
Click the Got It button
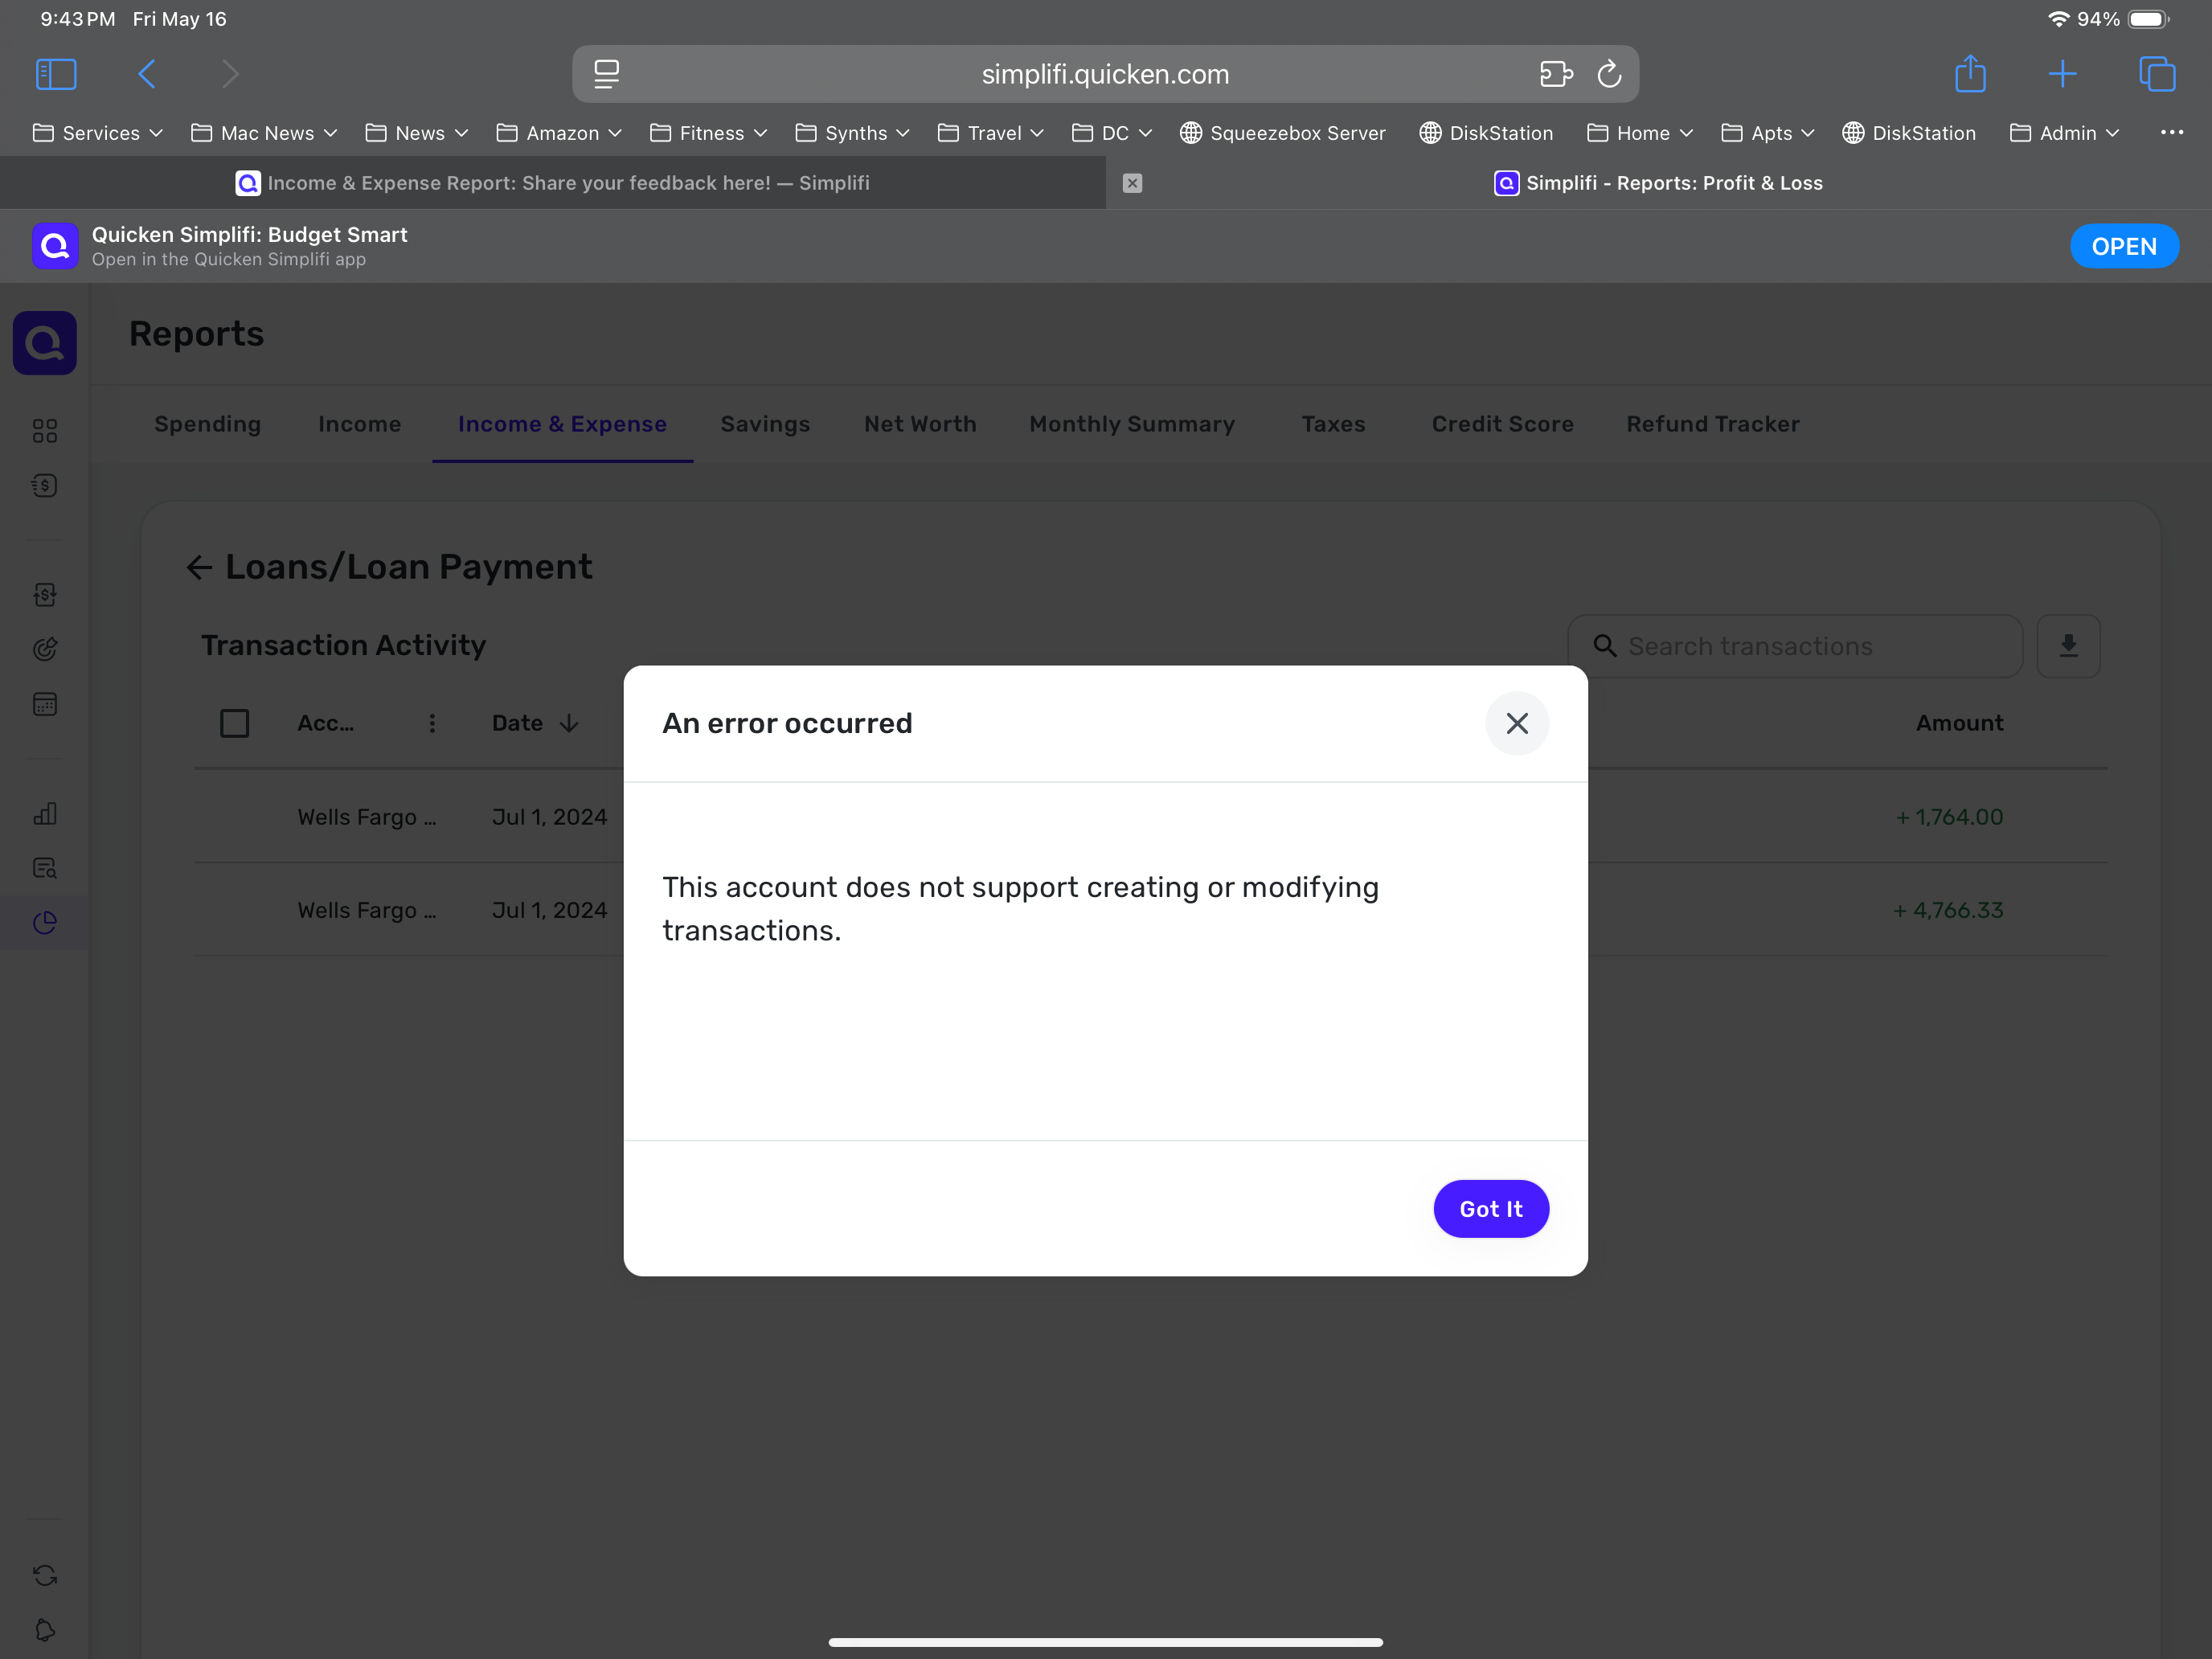[x=1491, y=1209]
